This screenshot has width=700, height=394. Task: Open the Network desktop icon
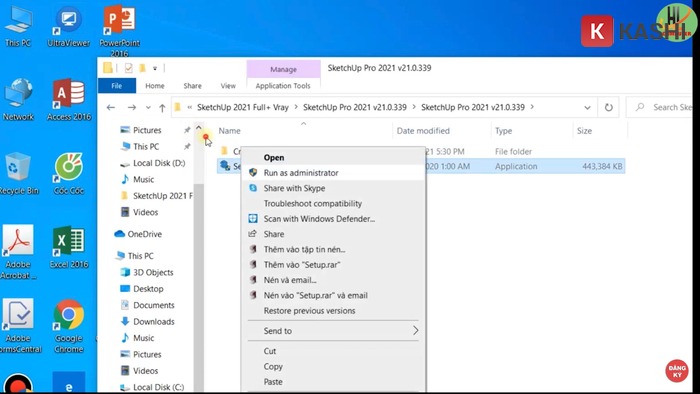[18, 100]
